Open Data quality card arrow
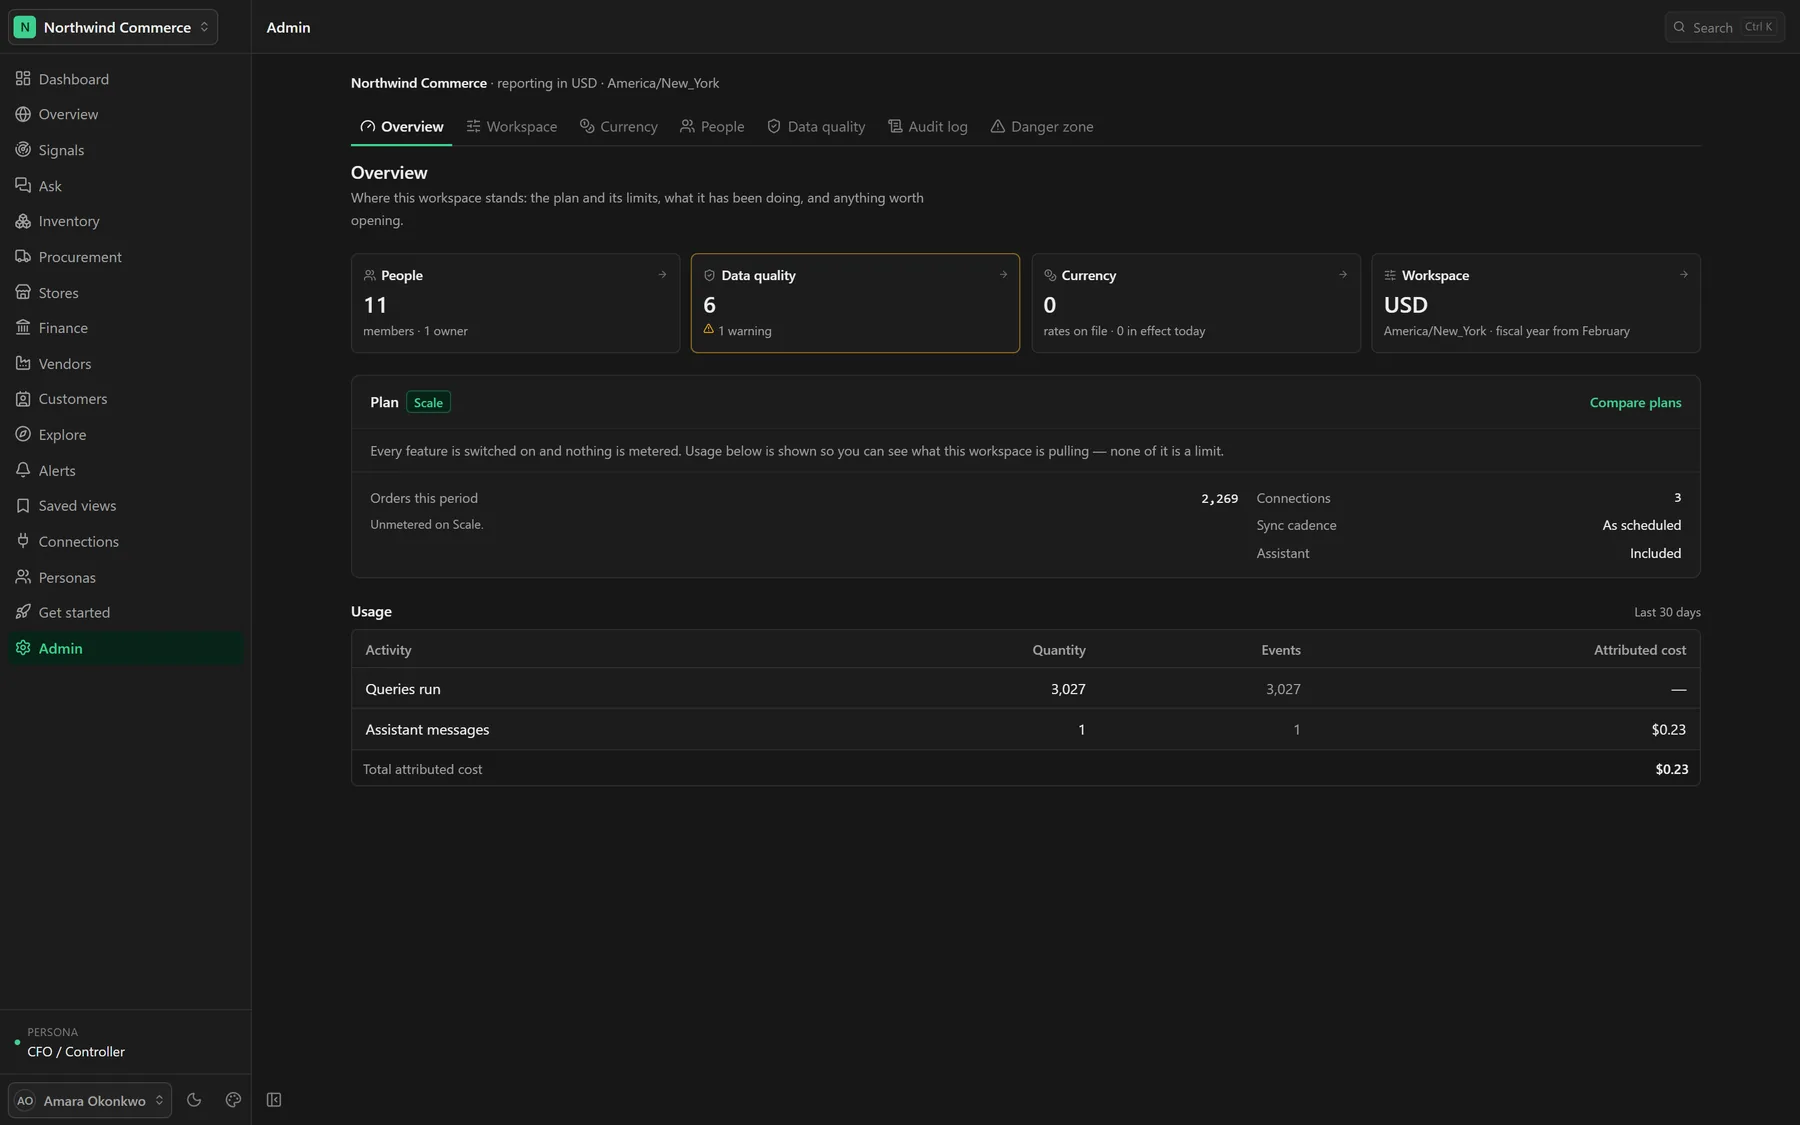 coord(1003,274)
